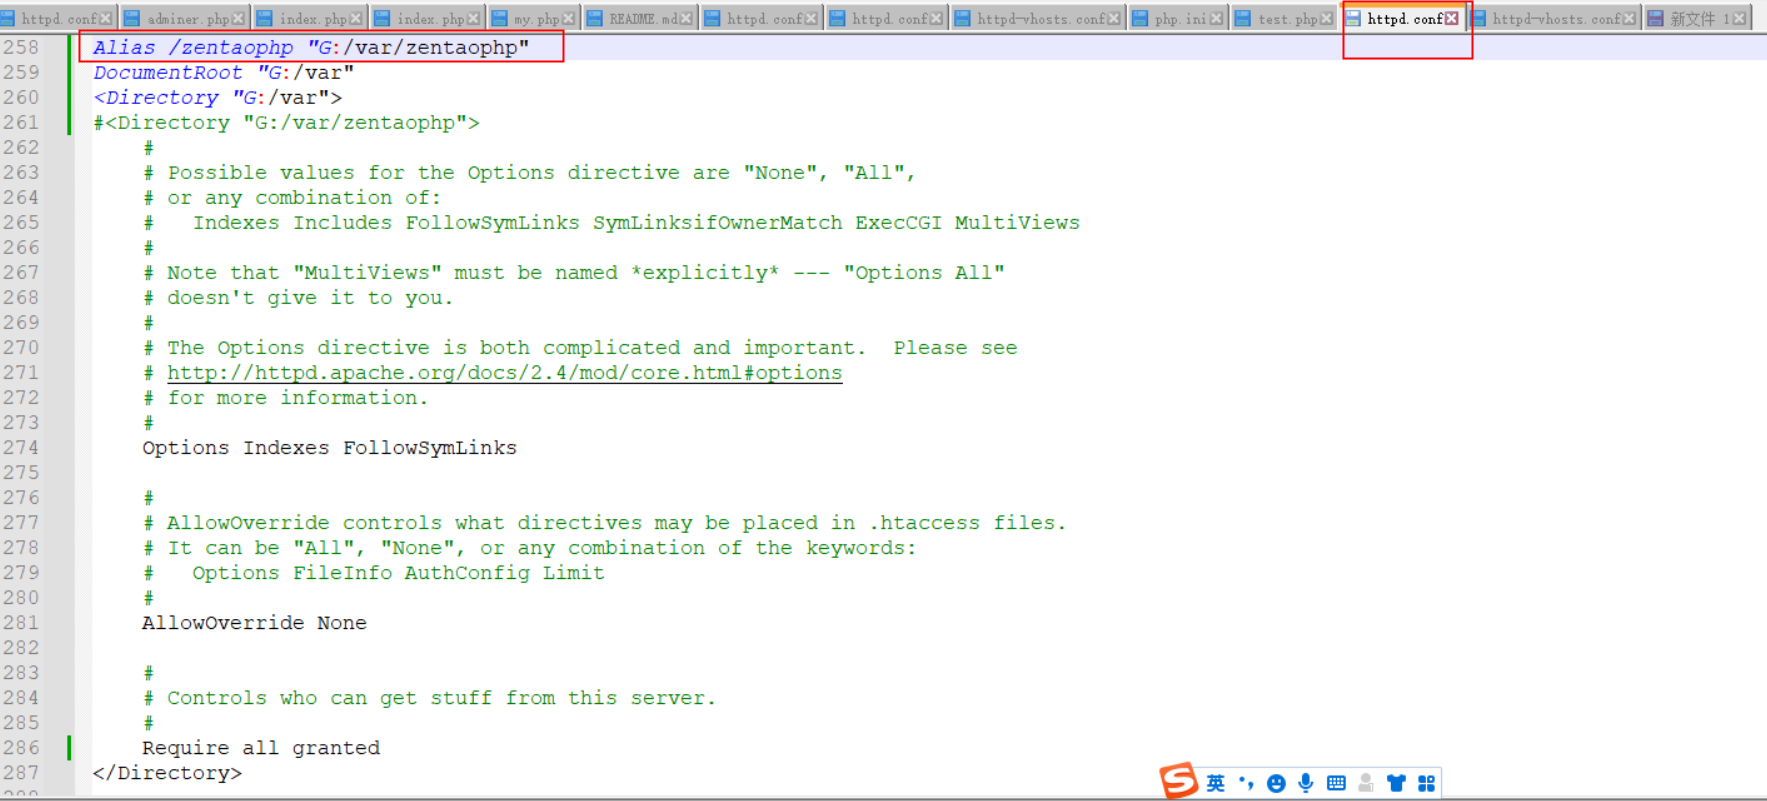Click the disk icon on the test.php tab
The width and height of the screenshot is (1767, 801).
(x=1243, y=19)
